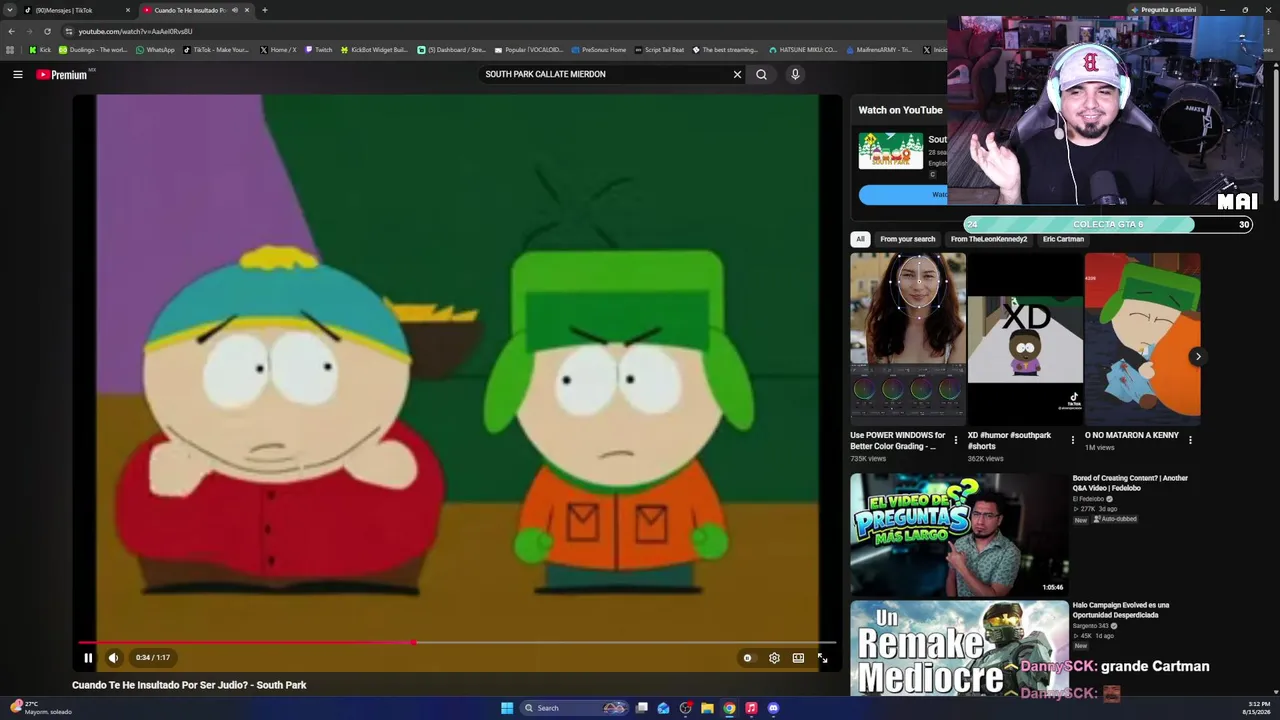Open File Explorer from the taskbar
Screen dimensions: 1280x720
(x=707, y=708)
